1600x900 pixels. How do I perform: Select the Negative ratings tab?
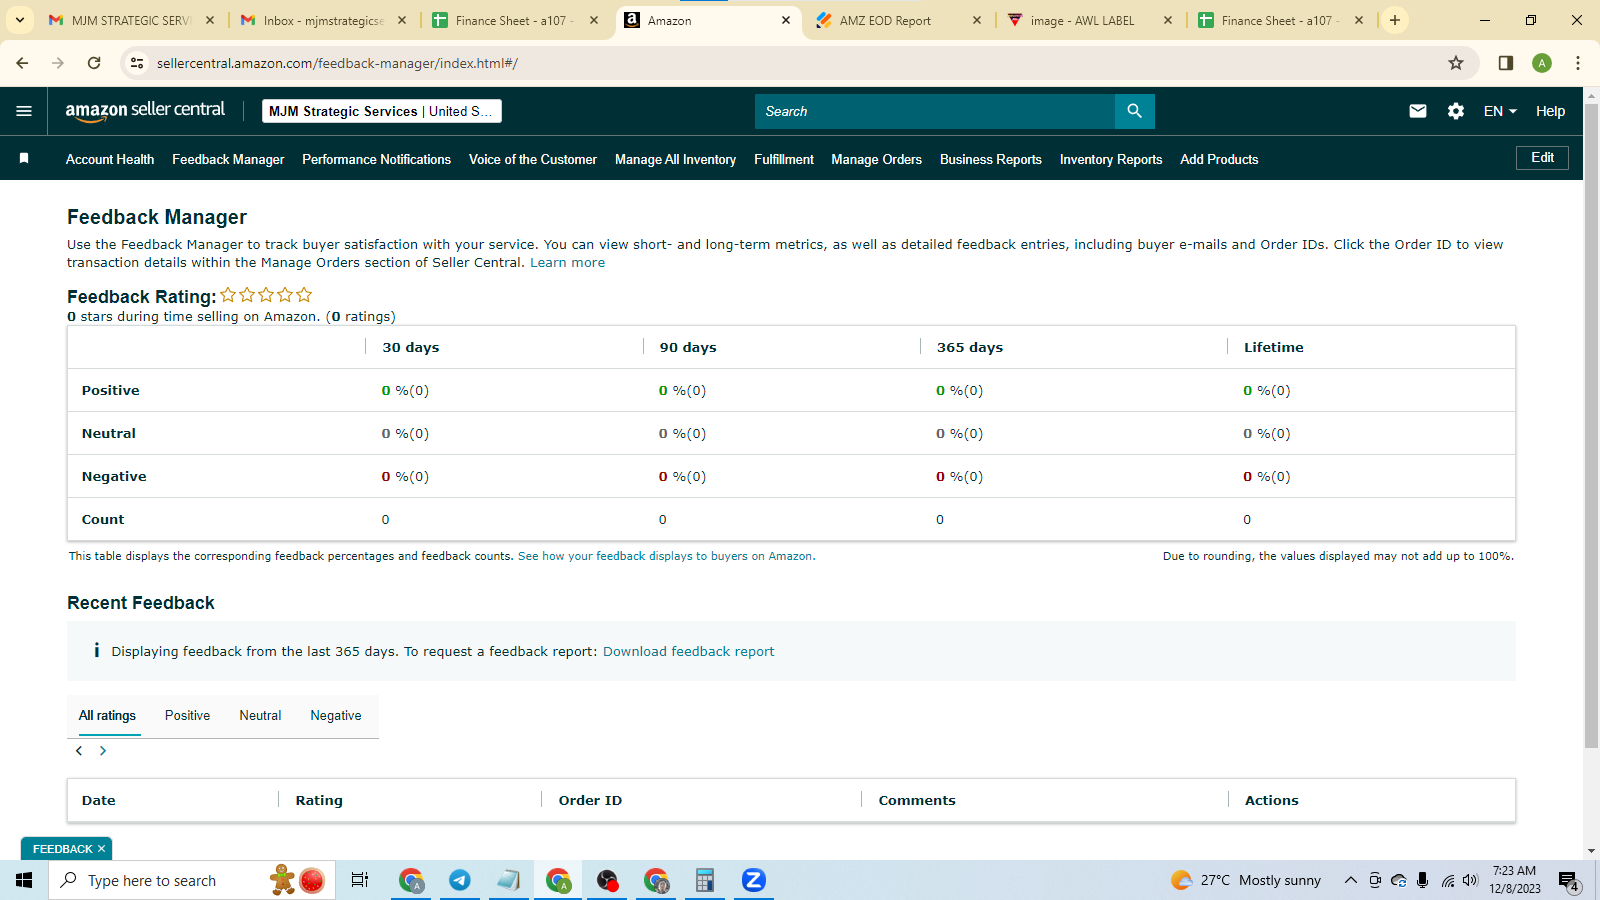(336, 716)
